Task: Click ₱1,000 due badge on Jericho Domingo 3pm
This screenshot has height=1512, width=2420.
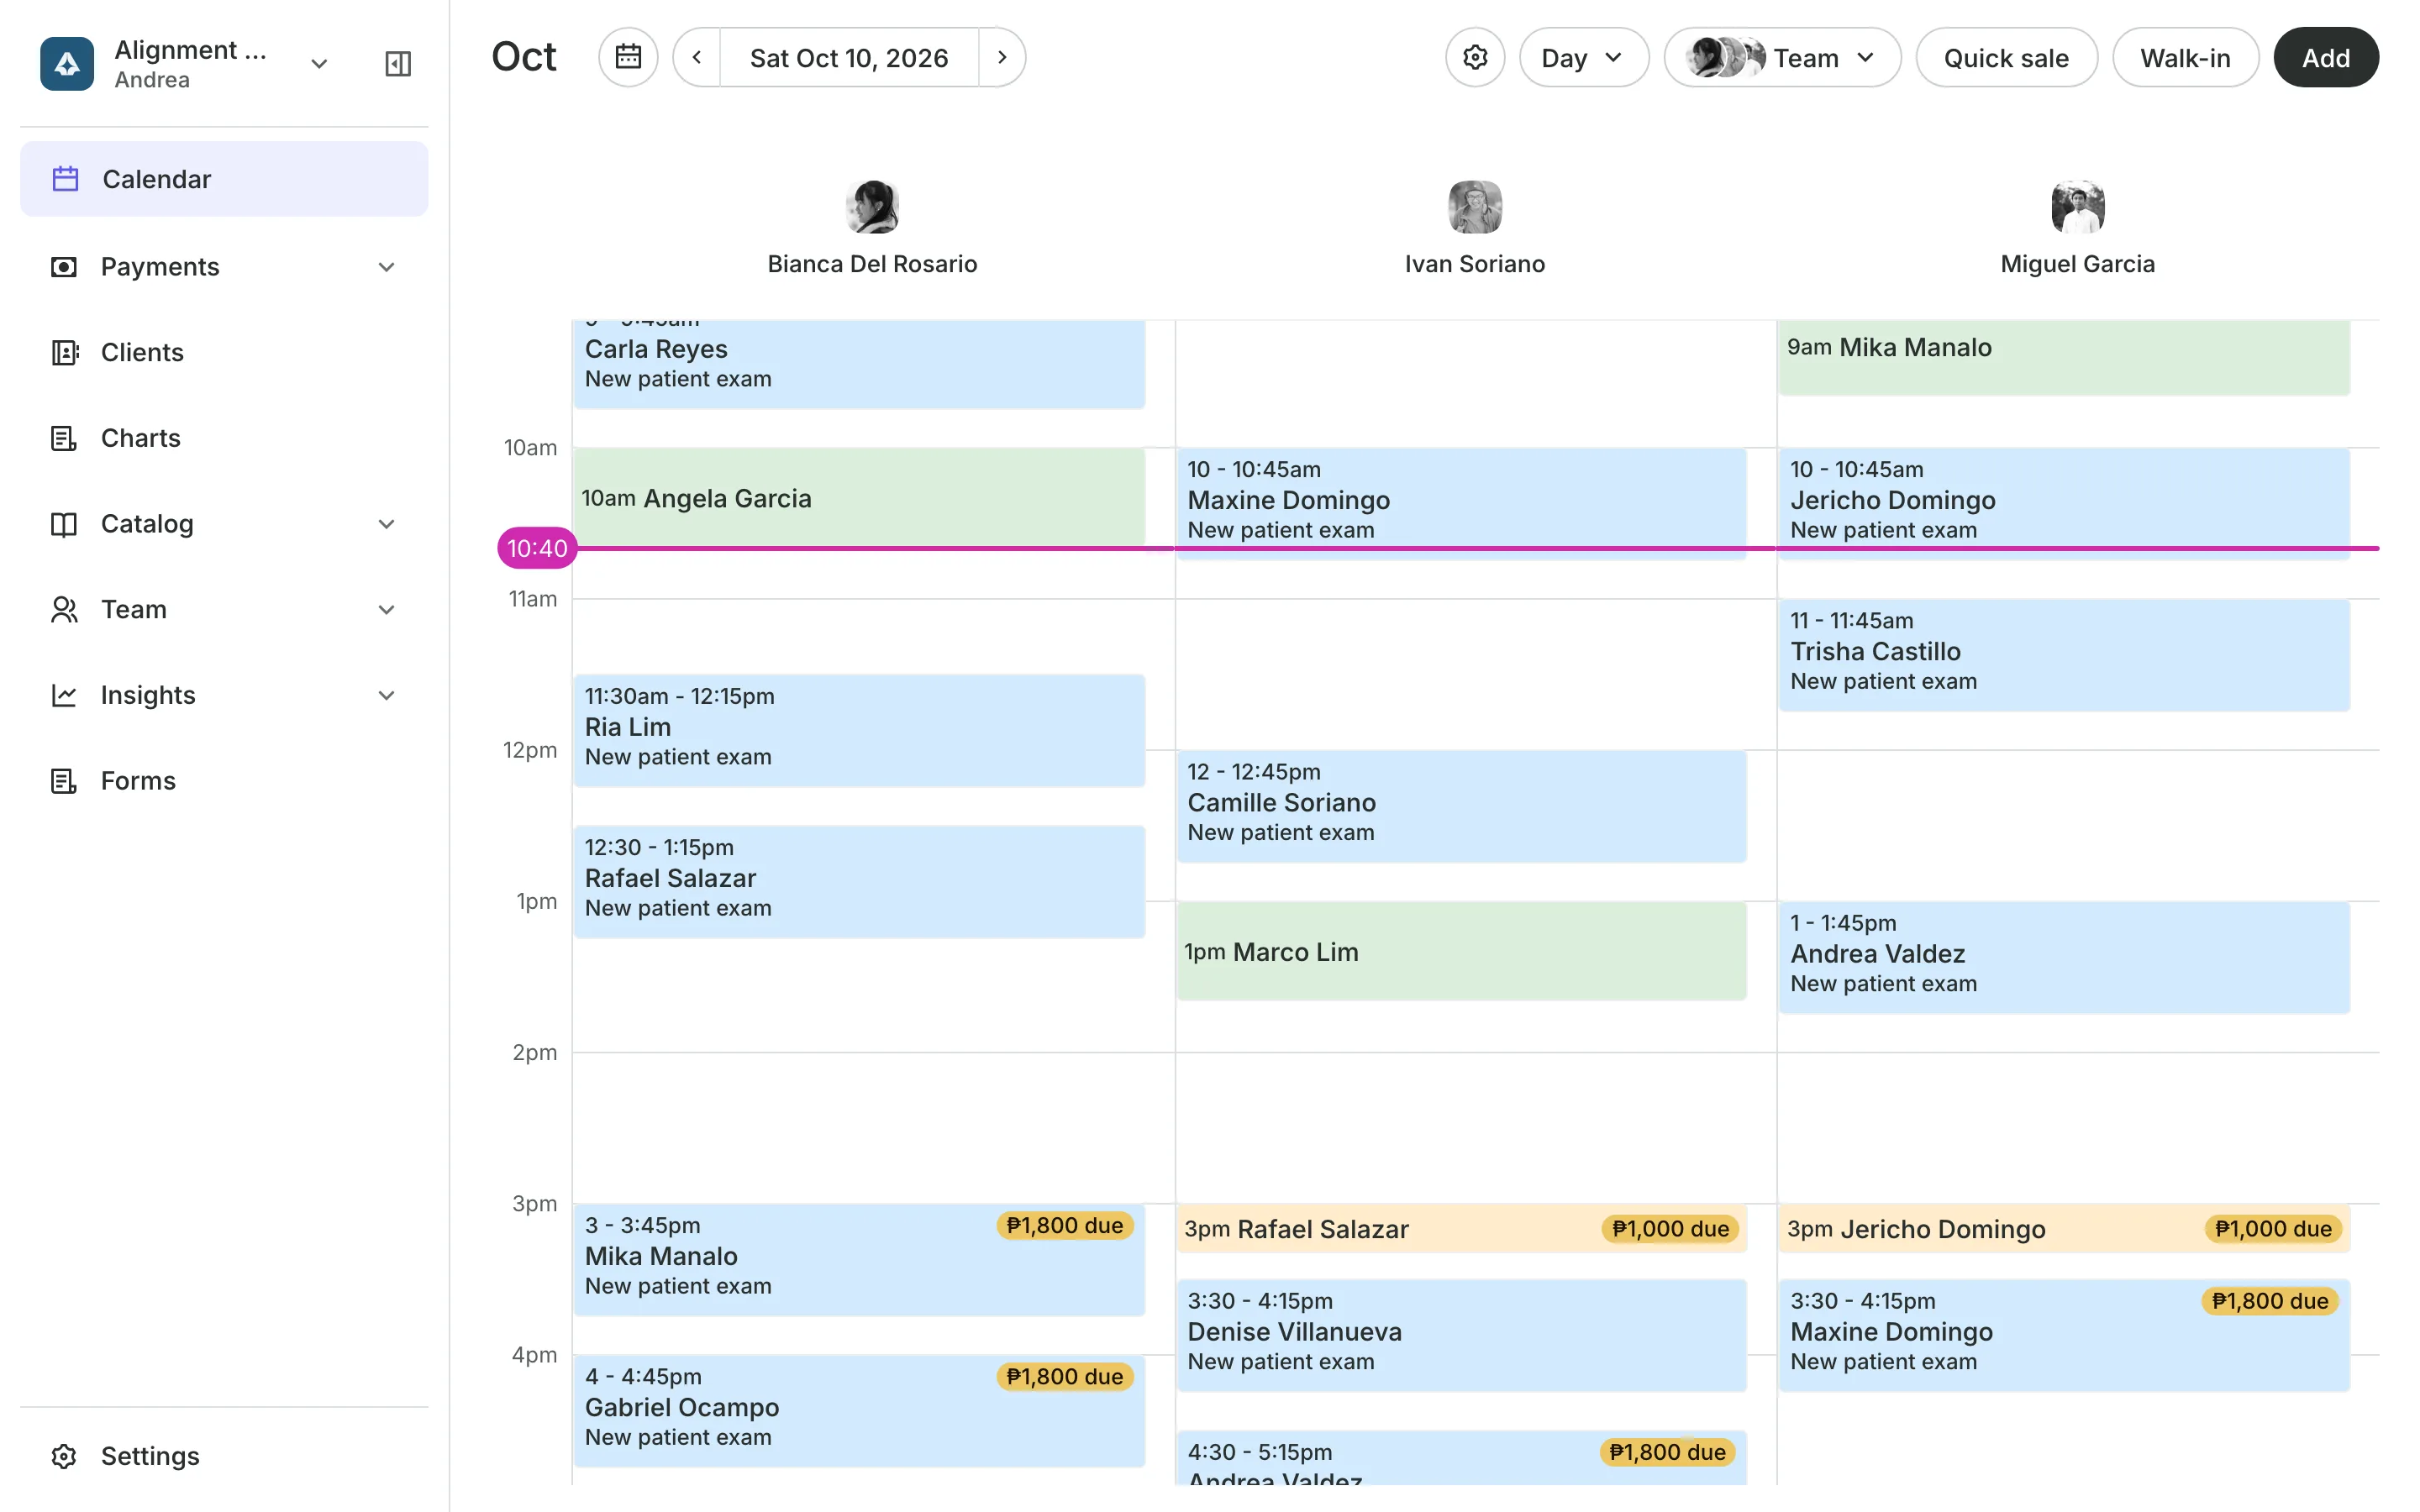Action: [x=2273, y=1228]
